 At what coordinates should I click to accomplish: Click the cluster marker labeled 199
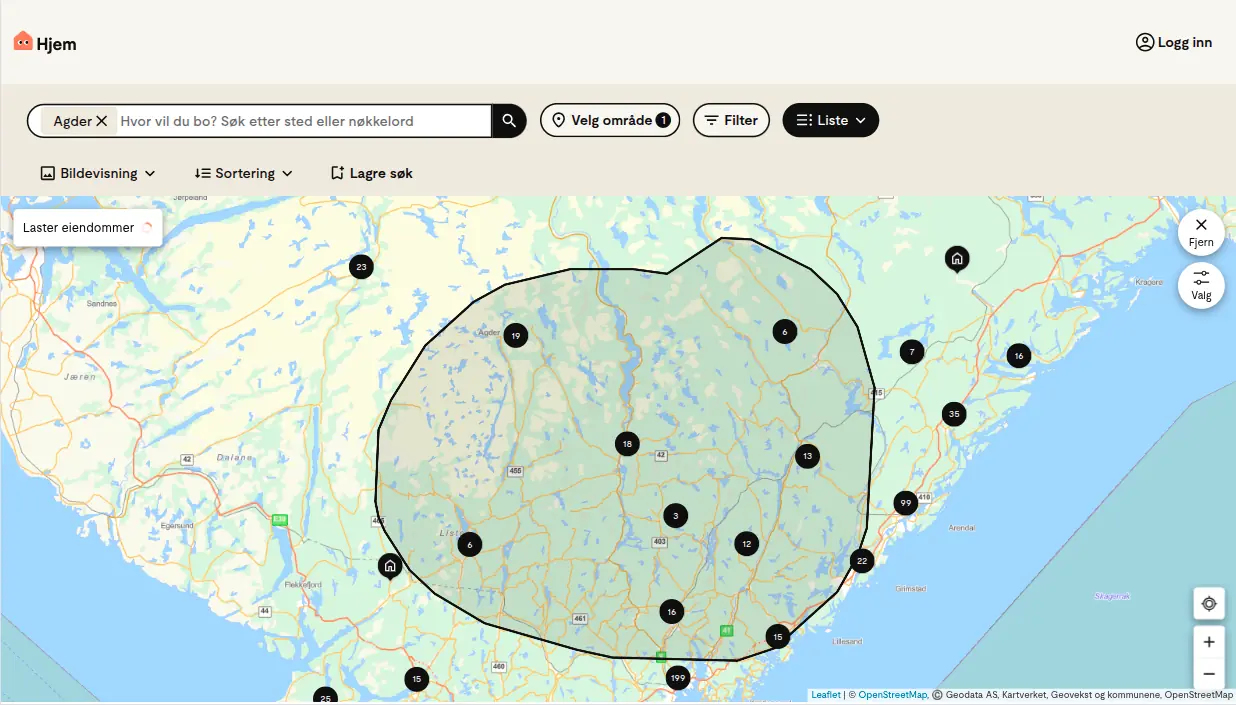tap(677, 677)
